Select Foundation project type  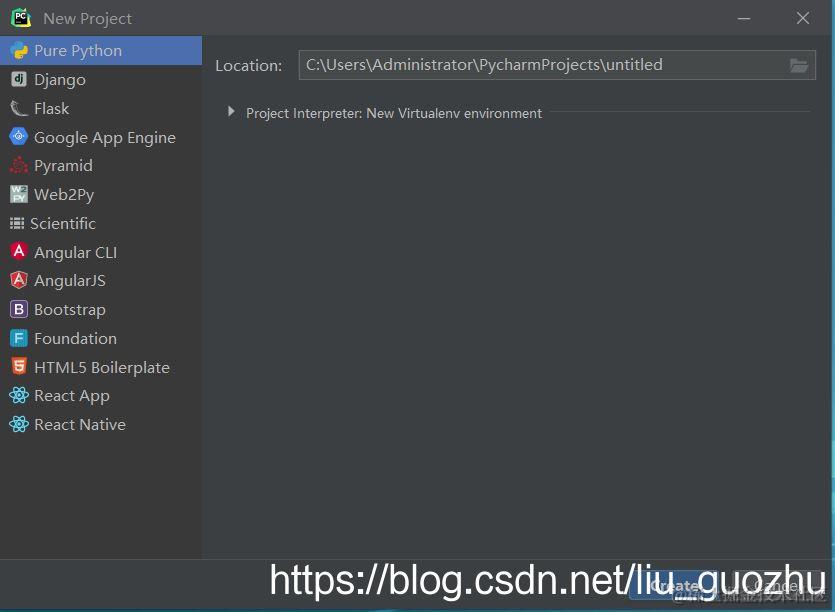[101, 338]
